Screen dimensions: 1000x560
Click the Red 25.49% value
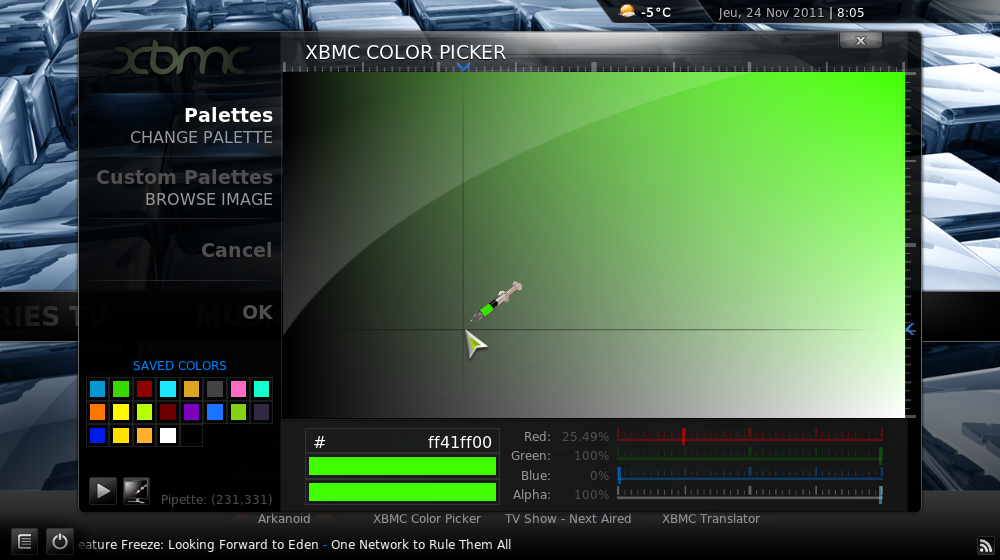(x=585, y=437)
